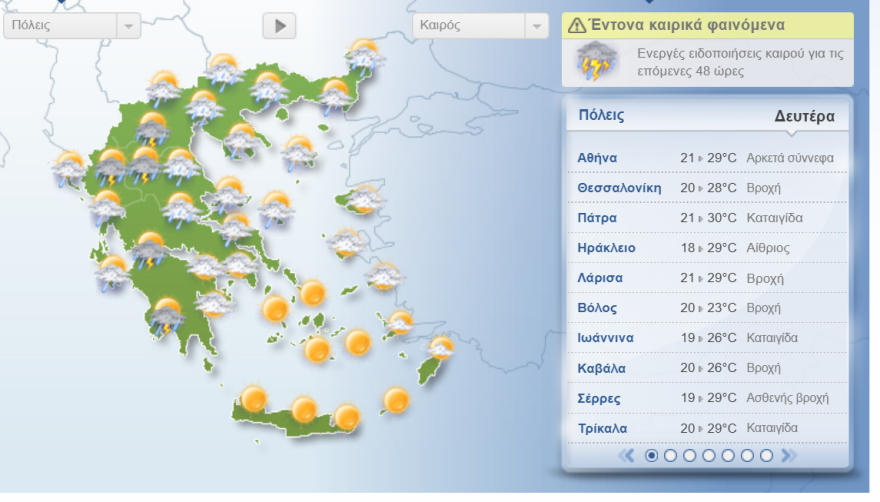Click the Πόλεις heading in the forecast panel
The width and height of the screenshot is (880, 502).
point(601,115)
